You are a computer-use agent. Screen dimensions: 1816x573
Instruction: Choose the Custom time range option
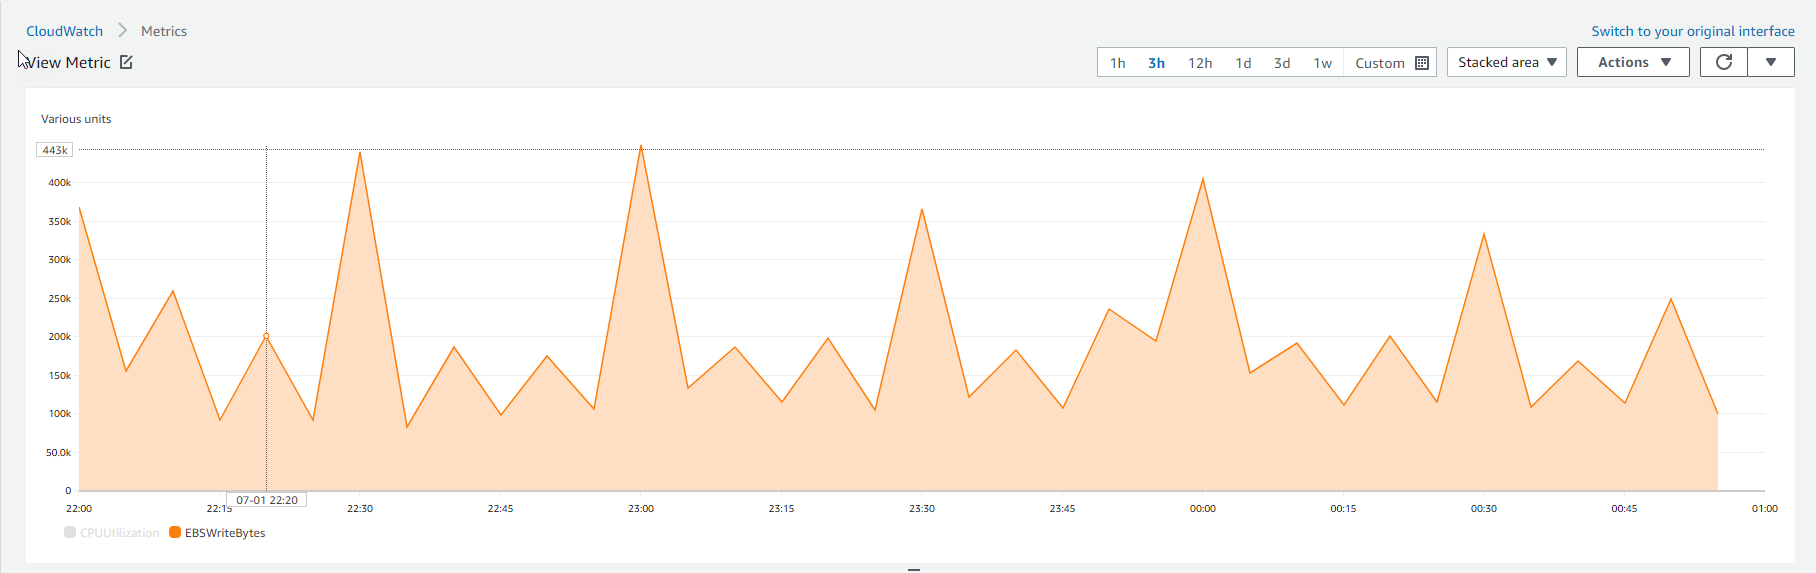pos(1380,63)
